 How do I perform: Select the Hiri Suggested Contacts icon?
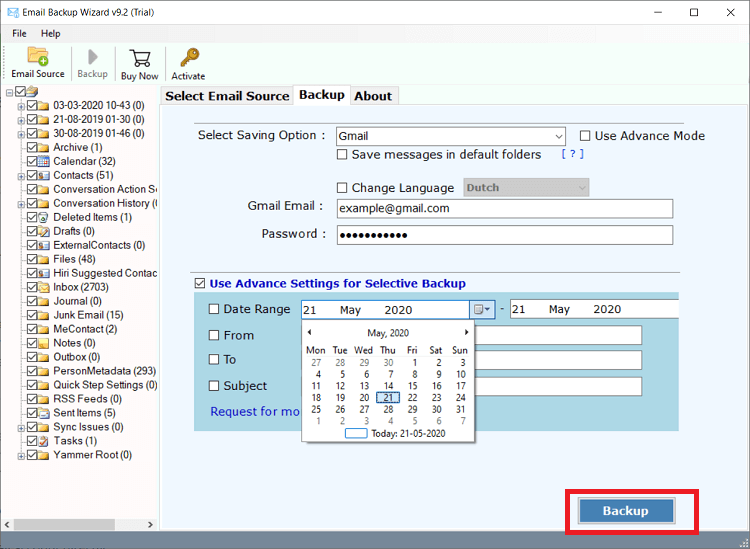click(44, 273)
